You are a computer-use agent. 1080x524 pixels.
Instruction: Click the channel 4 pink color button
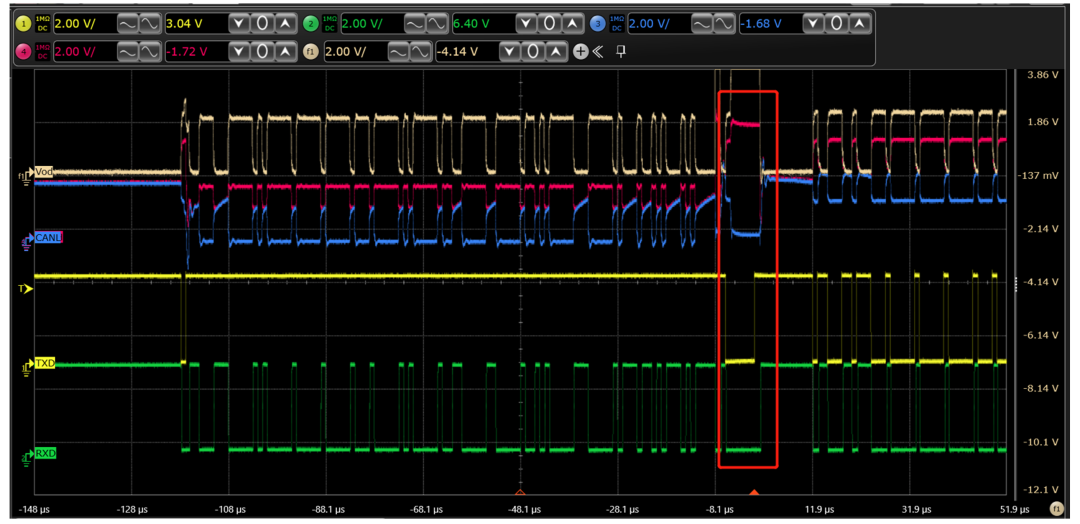pyautogui.click(x=24, y=51)
